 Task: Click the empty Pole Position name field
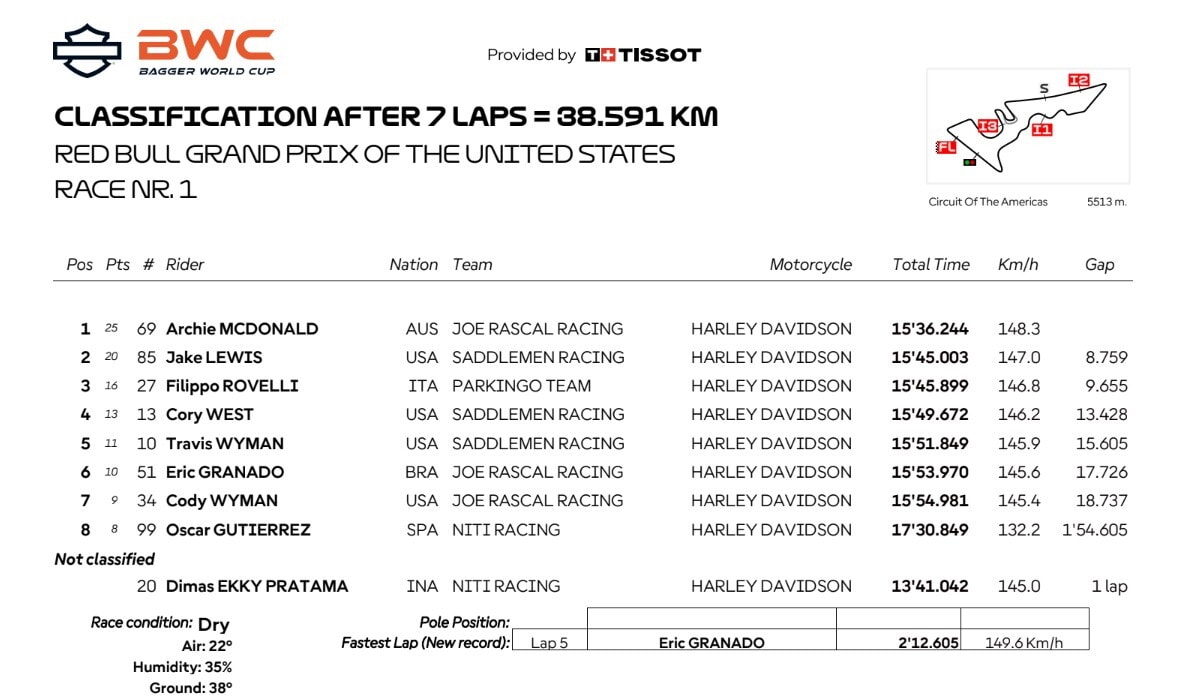tap(711, 619)
